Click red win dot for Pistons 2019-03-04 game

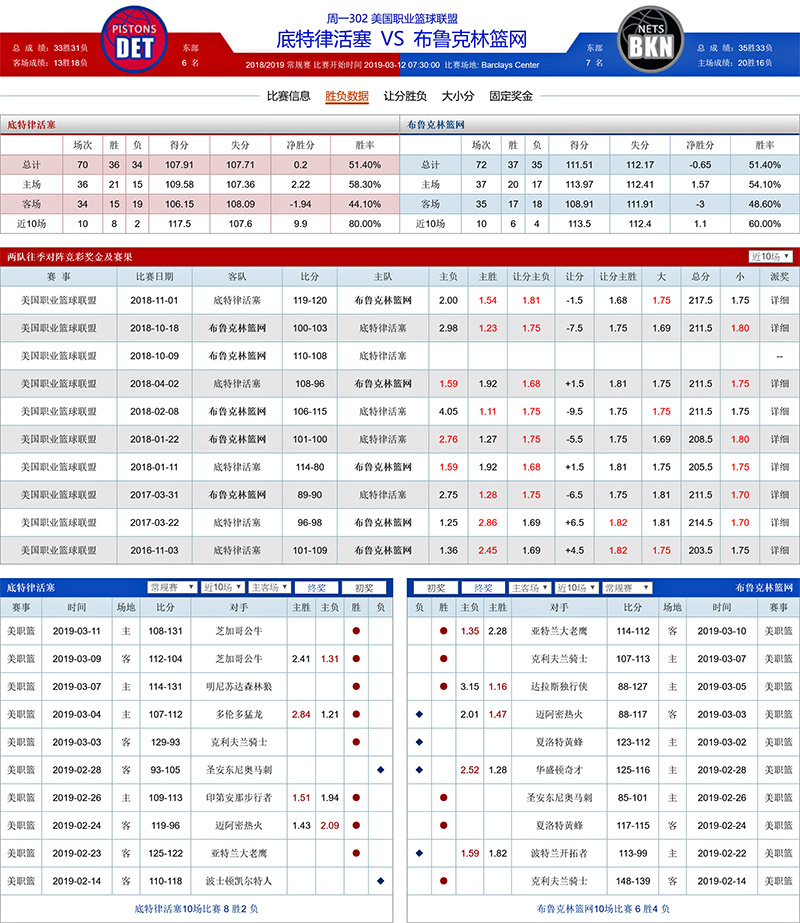pos(356,715)
